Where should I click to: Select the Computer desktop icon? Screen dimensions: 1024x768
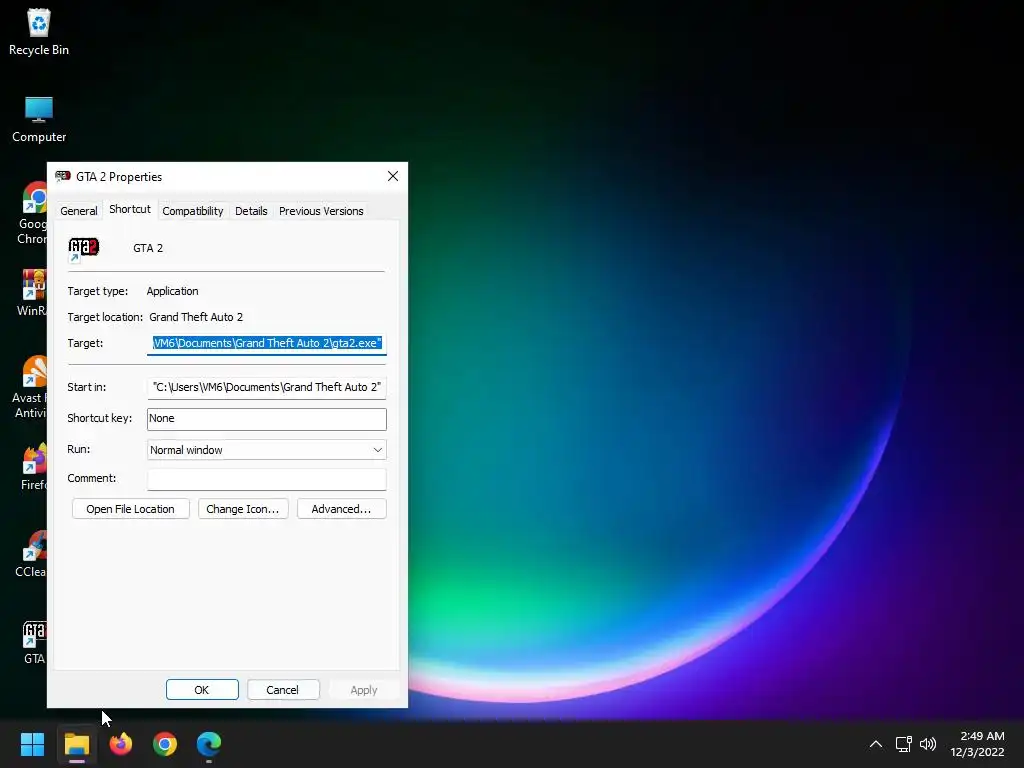pos(39,120)
